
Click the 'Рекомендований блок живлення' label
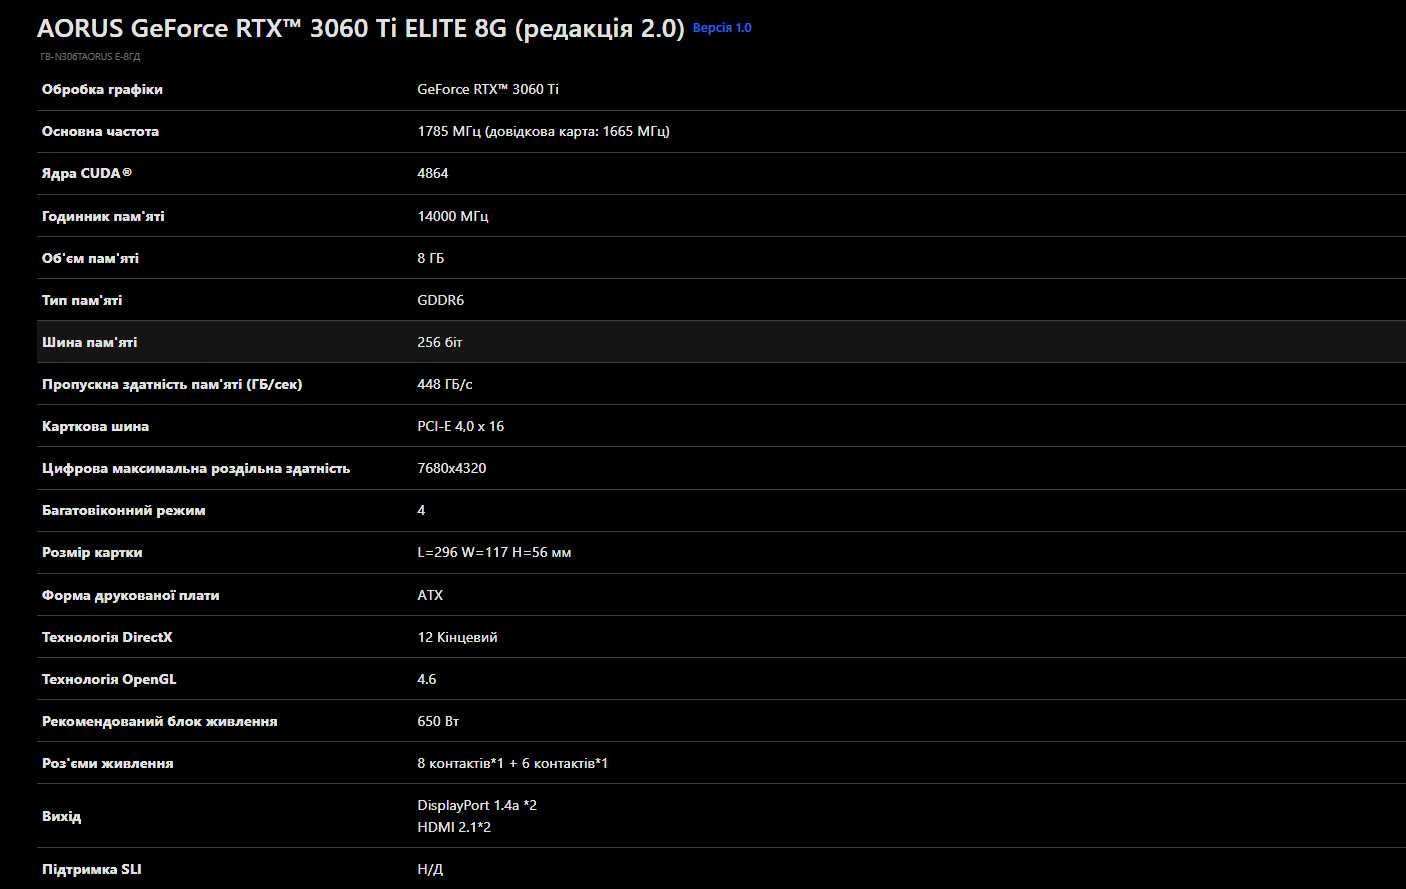click(x=160, y=721)
